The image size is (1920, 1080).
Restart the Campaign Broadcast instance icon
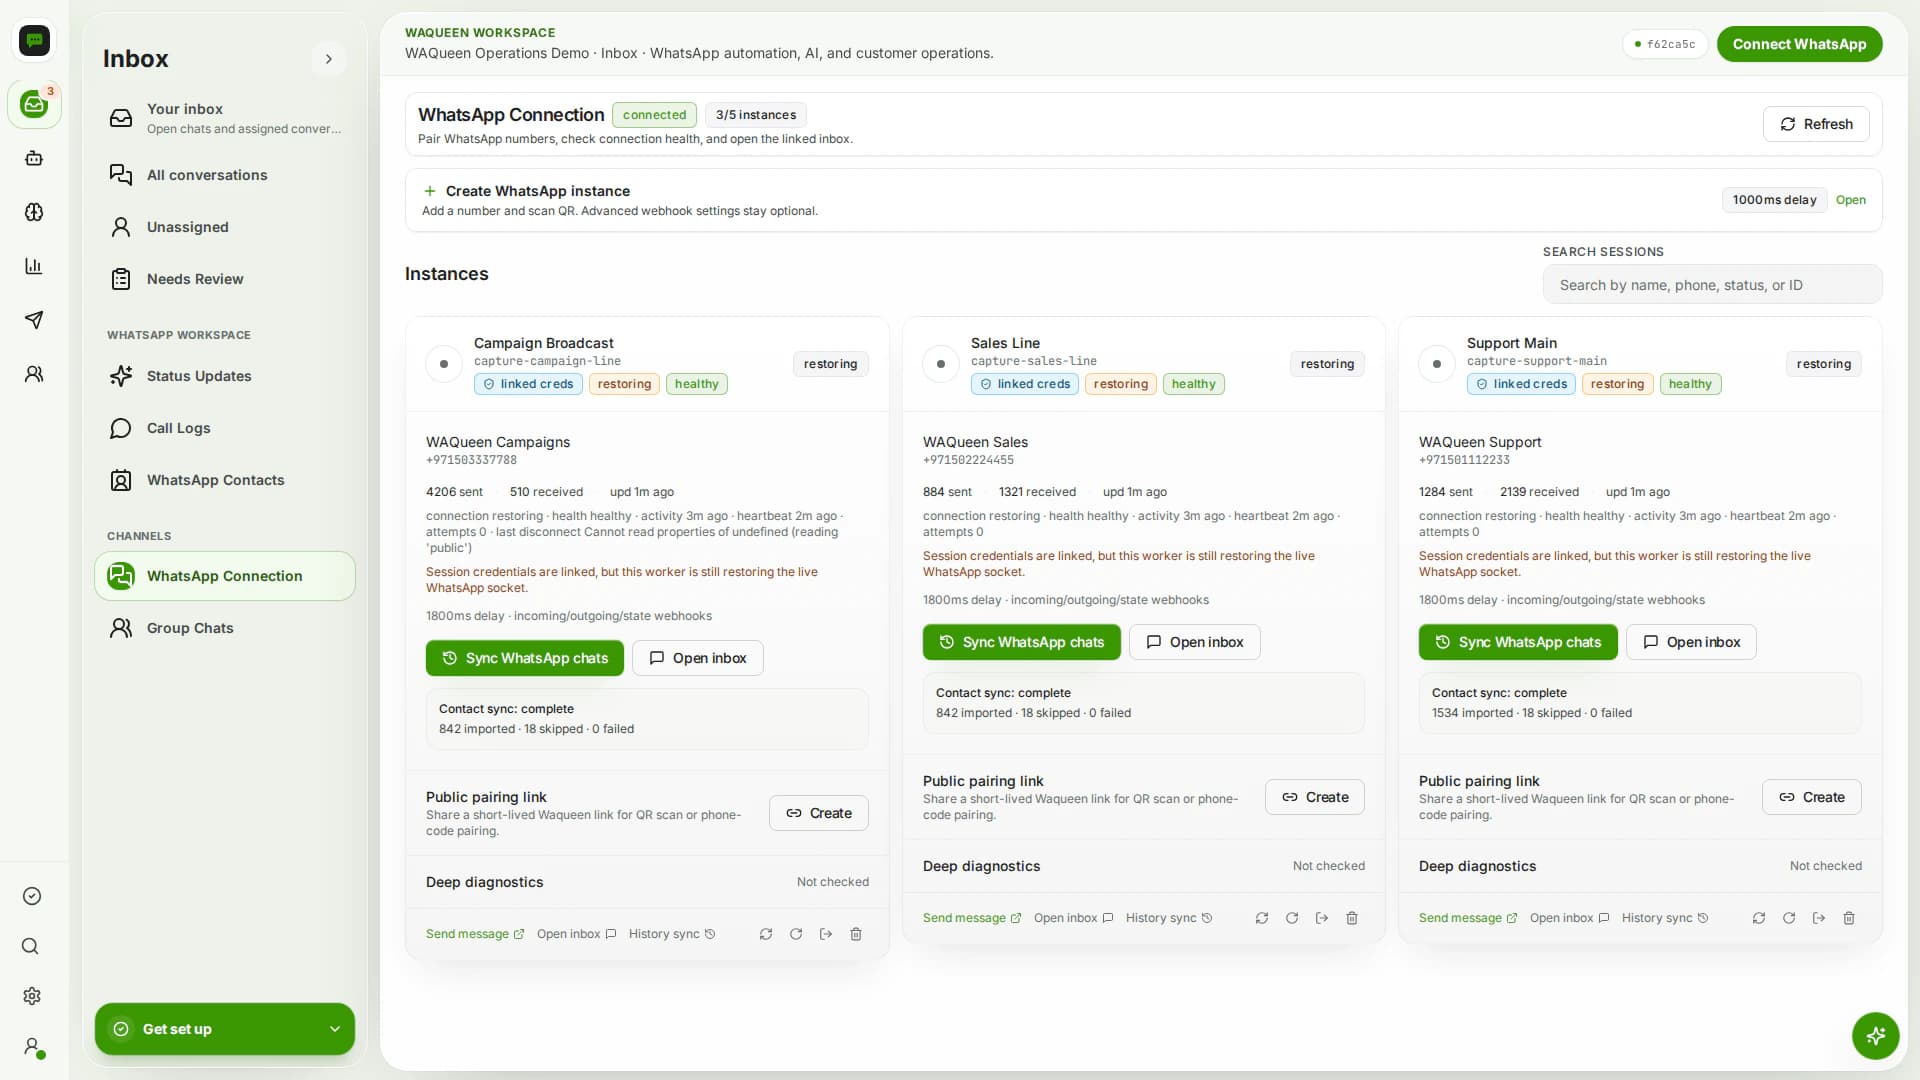796,934
